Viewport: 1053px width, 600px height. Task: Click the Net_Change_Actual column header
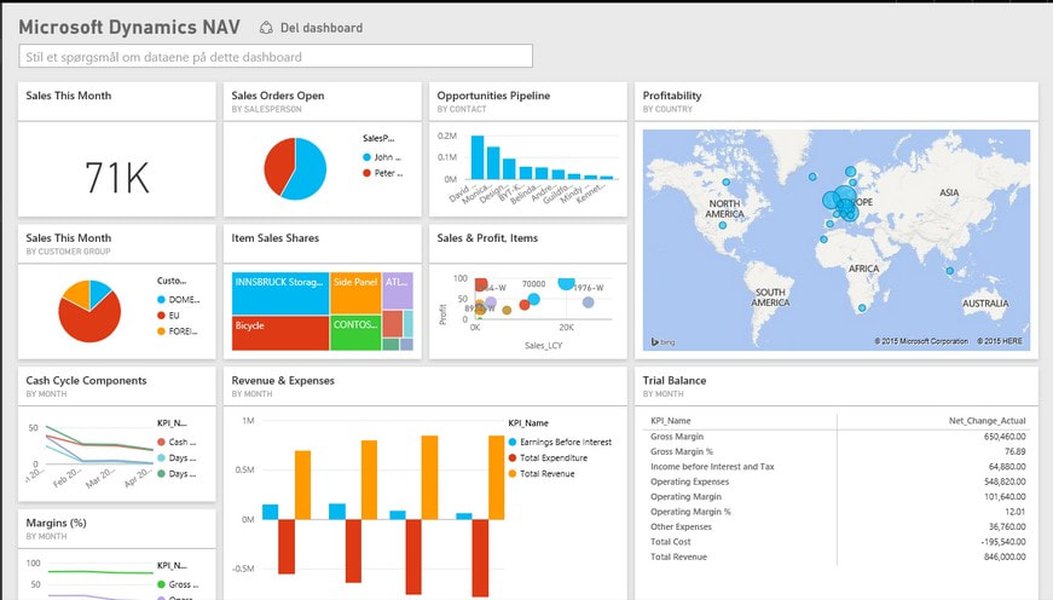tap(987, 421)
